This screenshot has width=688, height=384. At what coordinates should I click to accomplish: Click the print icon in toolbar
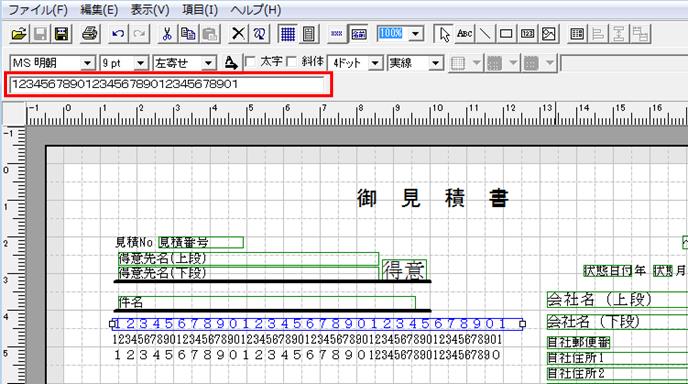click(90, 34)
